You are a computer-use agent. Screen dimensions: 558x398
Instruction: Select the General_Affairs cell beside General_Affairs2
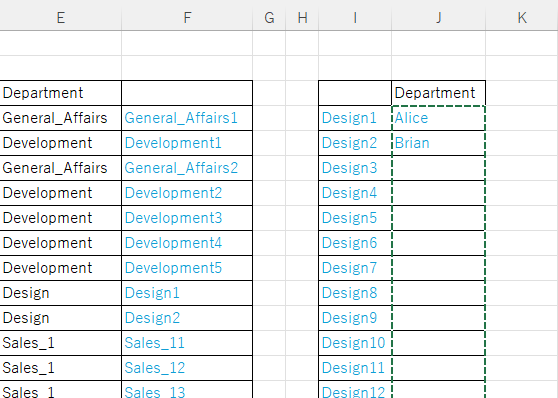coord(60,168)
